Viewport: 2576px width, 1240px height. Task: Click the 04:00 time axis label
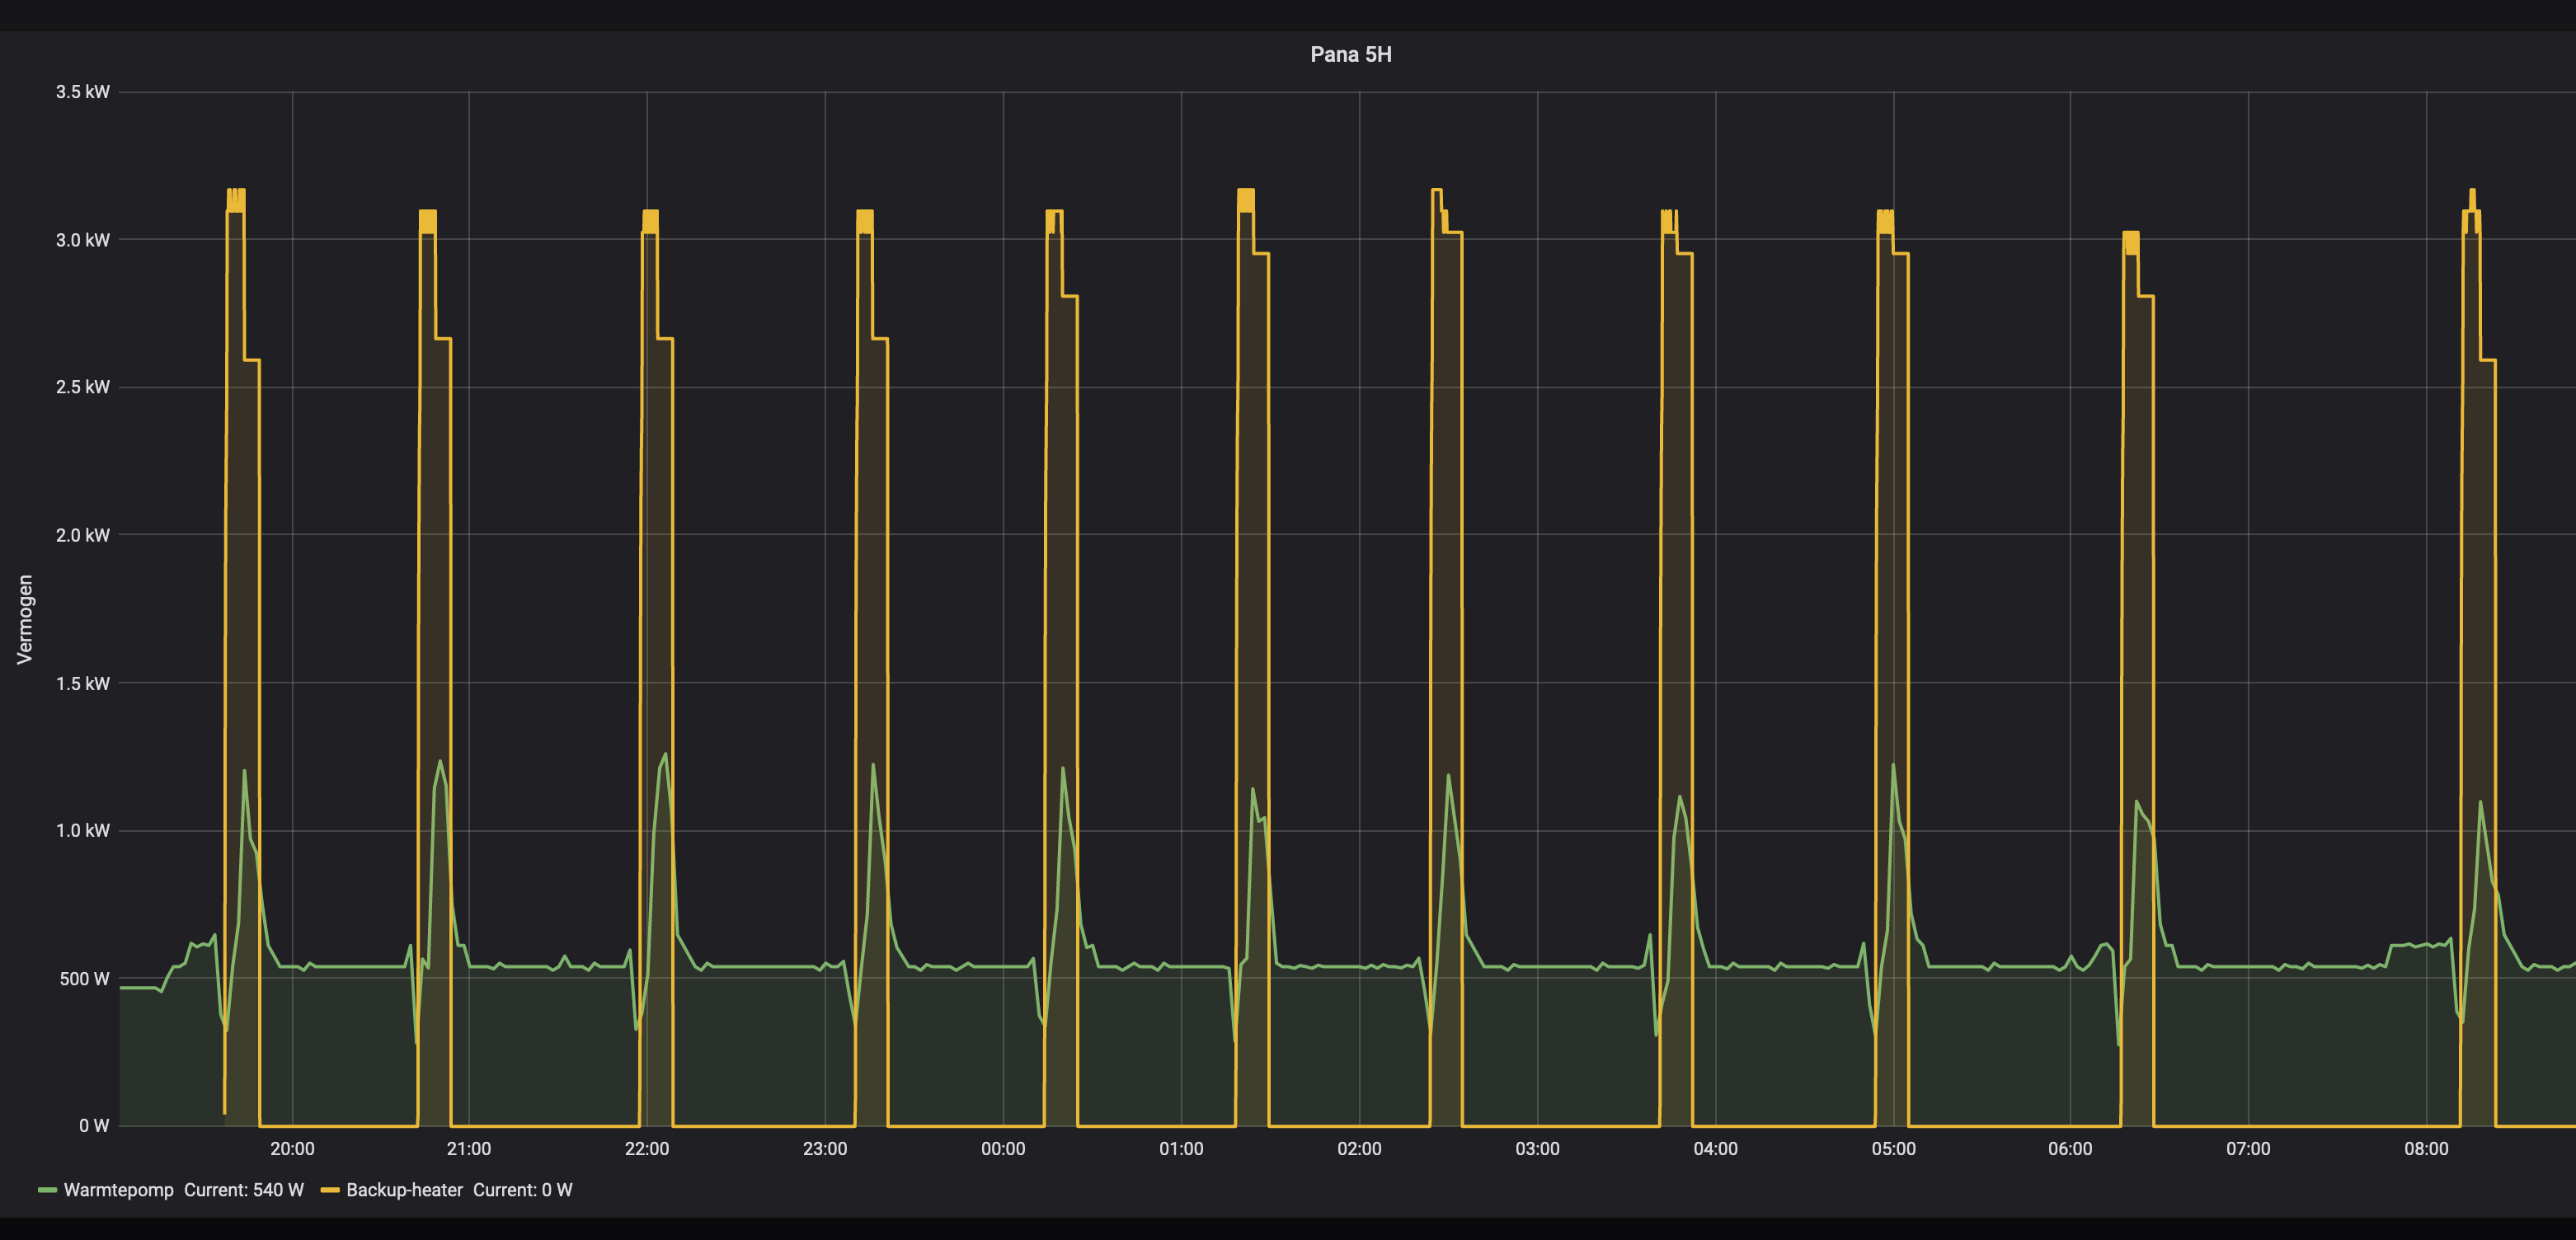1715,1149
